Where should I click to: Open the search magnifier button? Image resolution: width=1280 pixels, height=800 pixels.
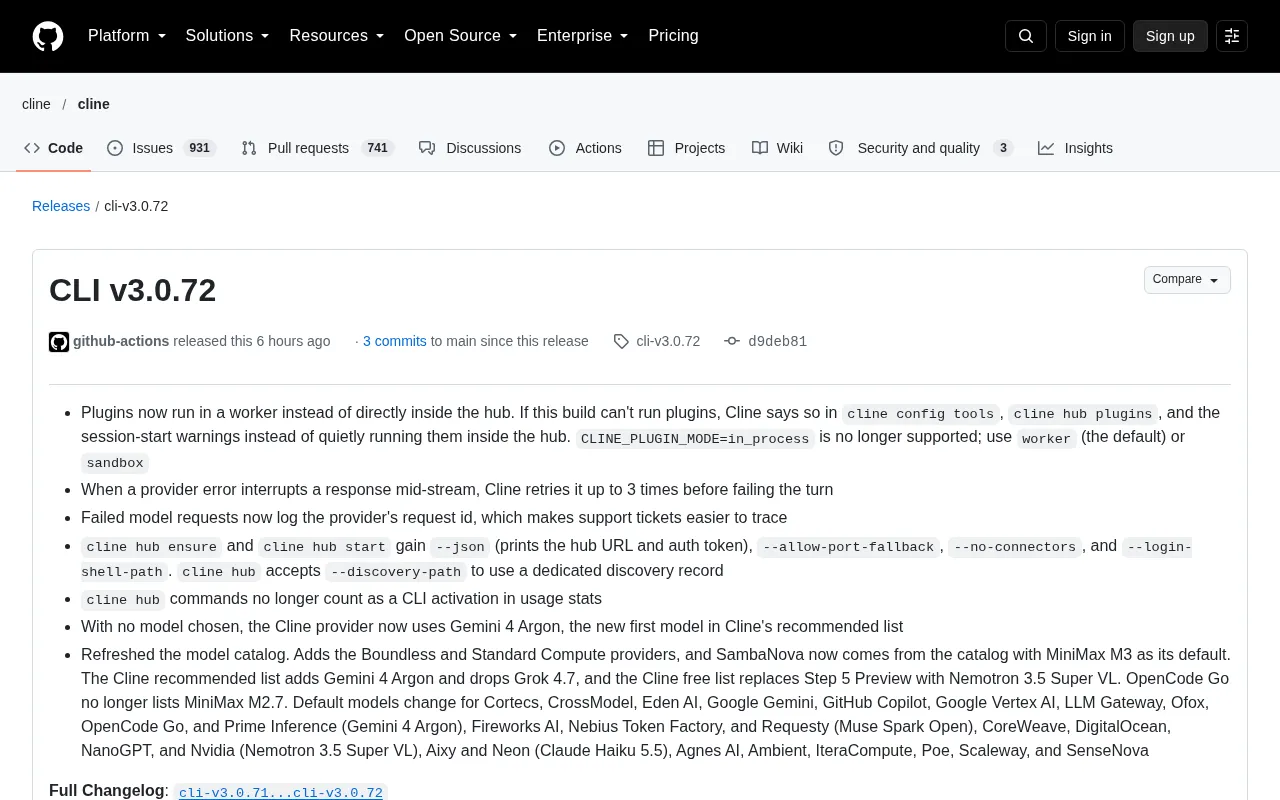click(1026, 36)
